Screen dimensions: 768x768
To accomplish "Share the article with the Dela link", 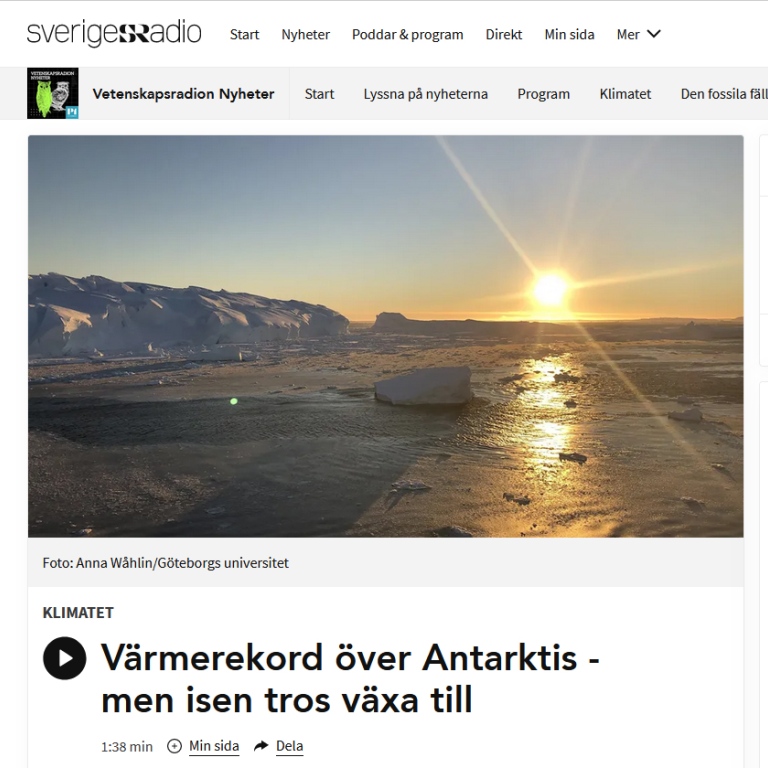I will coord(289,746).
